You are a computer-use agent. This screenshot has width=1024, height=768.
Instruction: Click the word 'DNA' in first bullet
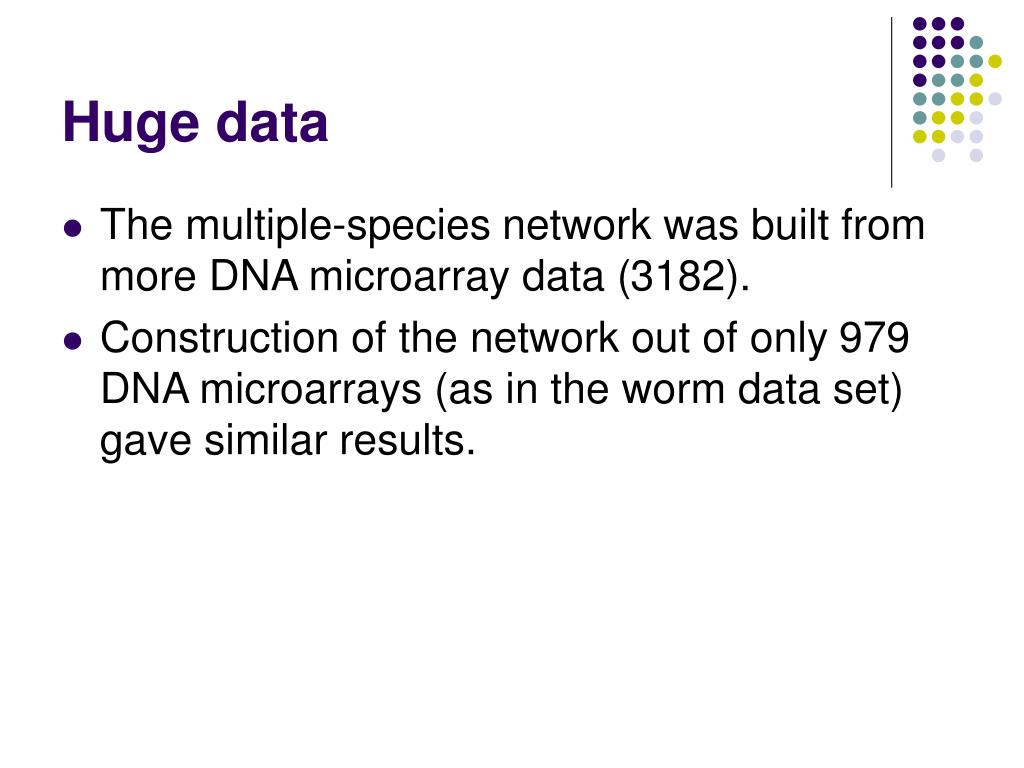coord(254,276)
